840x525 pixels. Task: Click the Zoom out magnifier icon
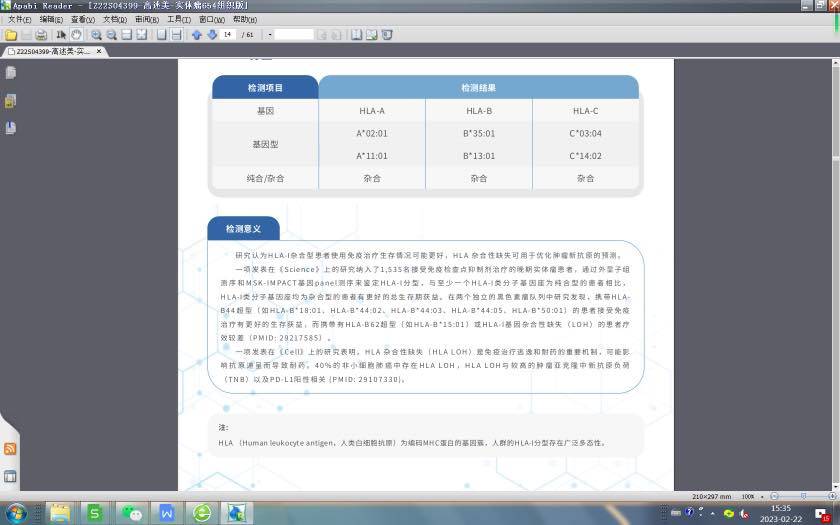click(111, 35)
